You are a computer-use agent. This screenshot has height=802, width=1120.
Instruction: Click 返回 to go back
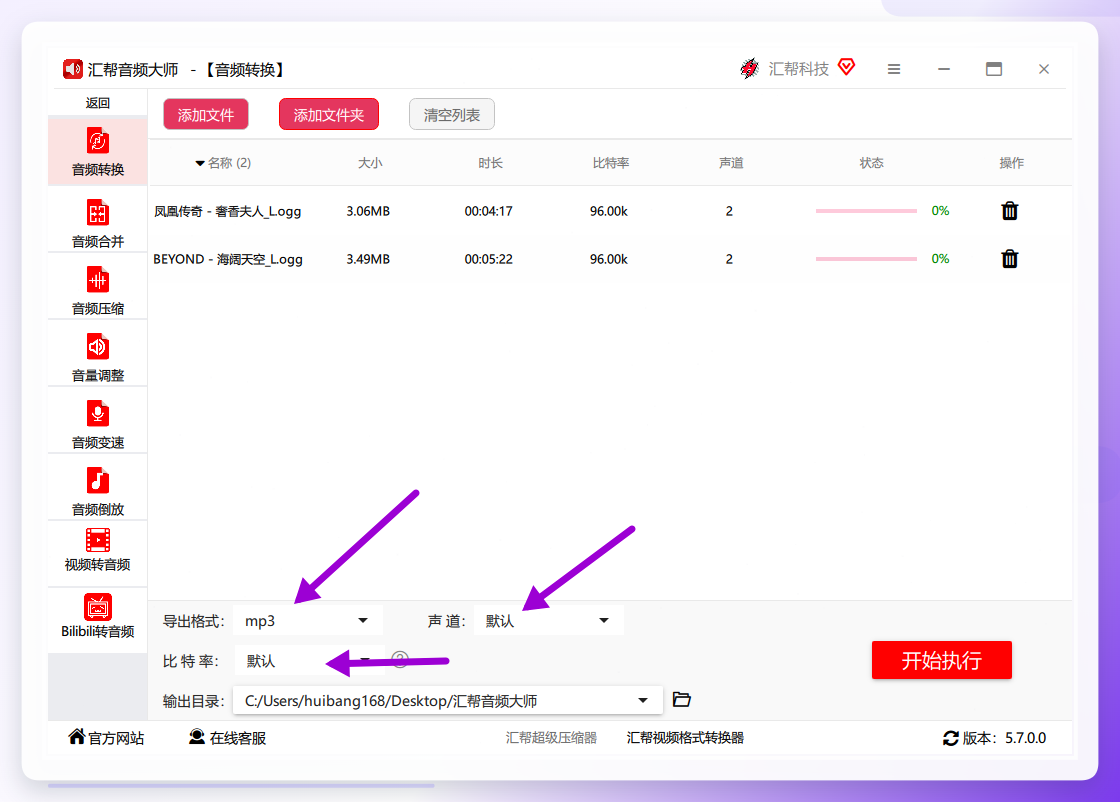pyautogui.click(x=98, y=103)
